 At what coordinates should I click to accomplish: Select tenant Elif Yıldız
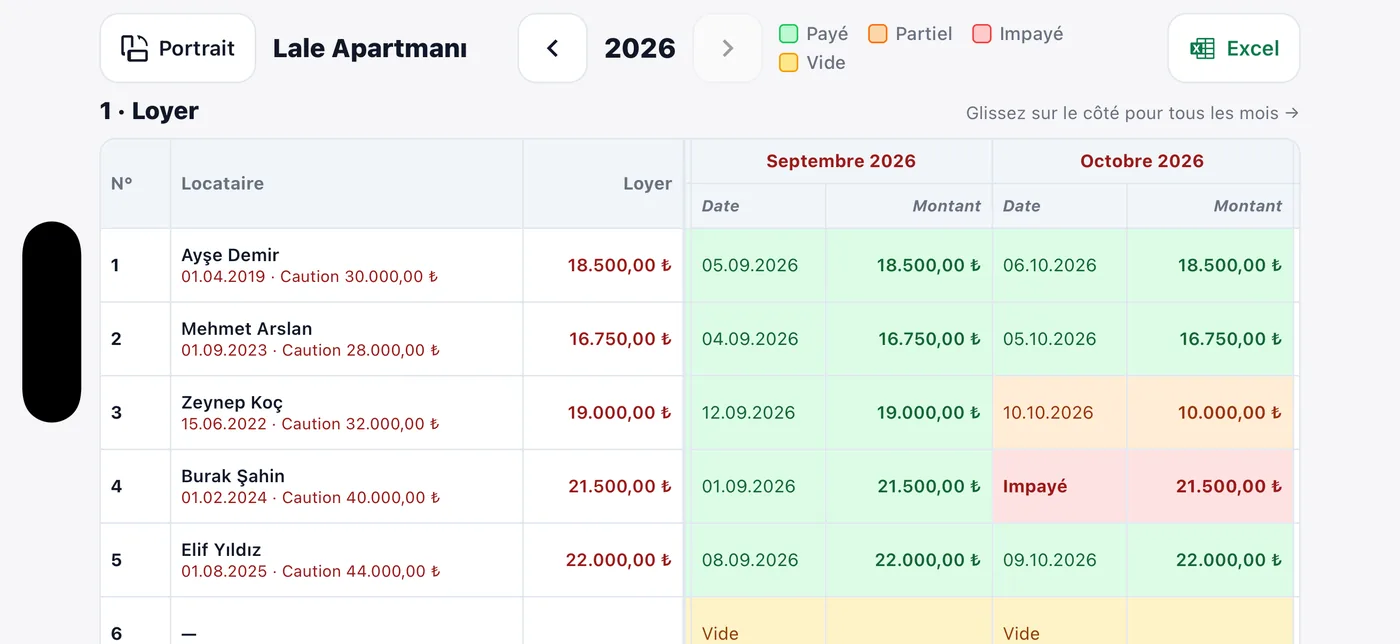click(221, 550)
